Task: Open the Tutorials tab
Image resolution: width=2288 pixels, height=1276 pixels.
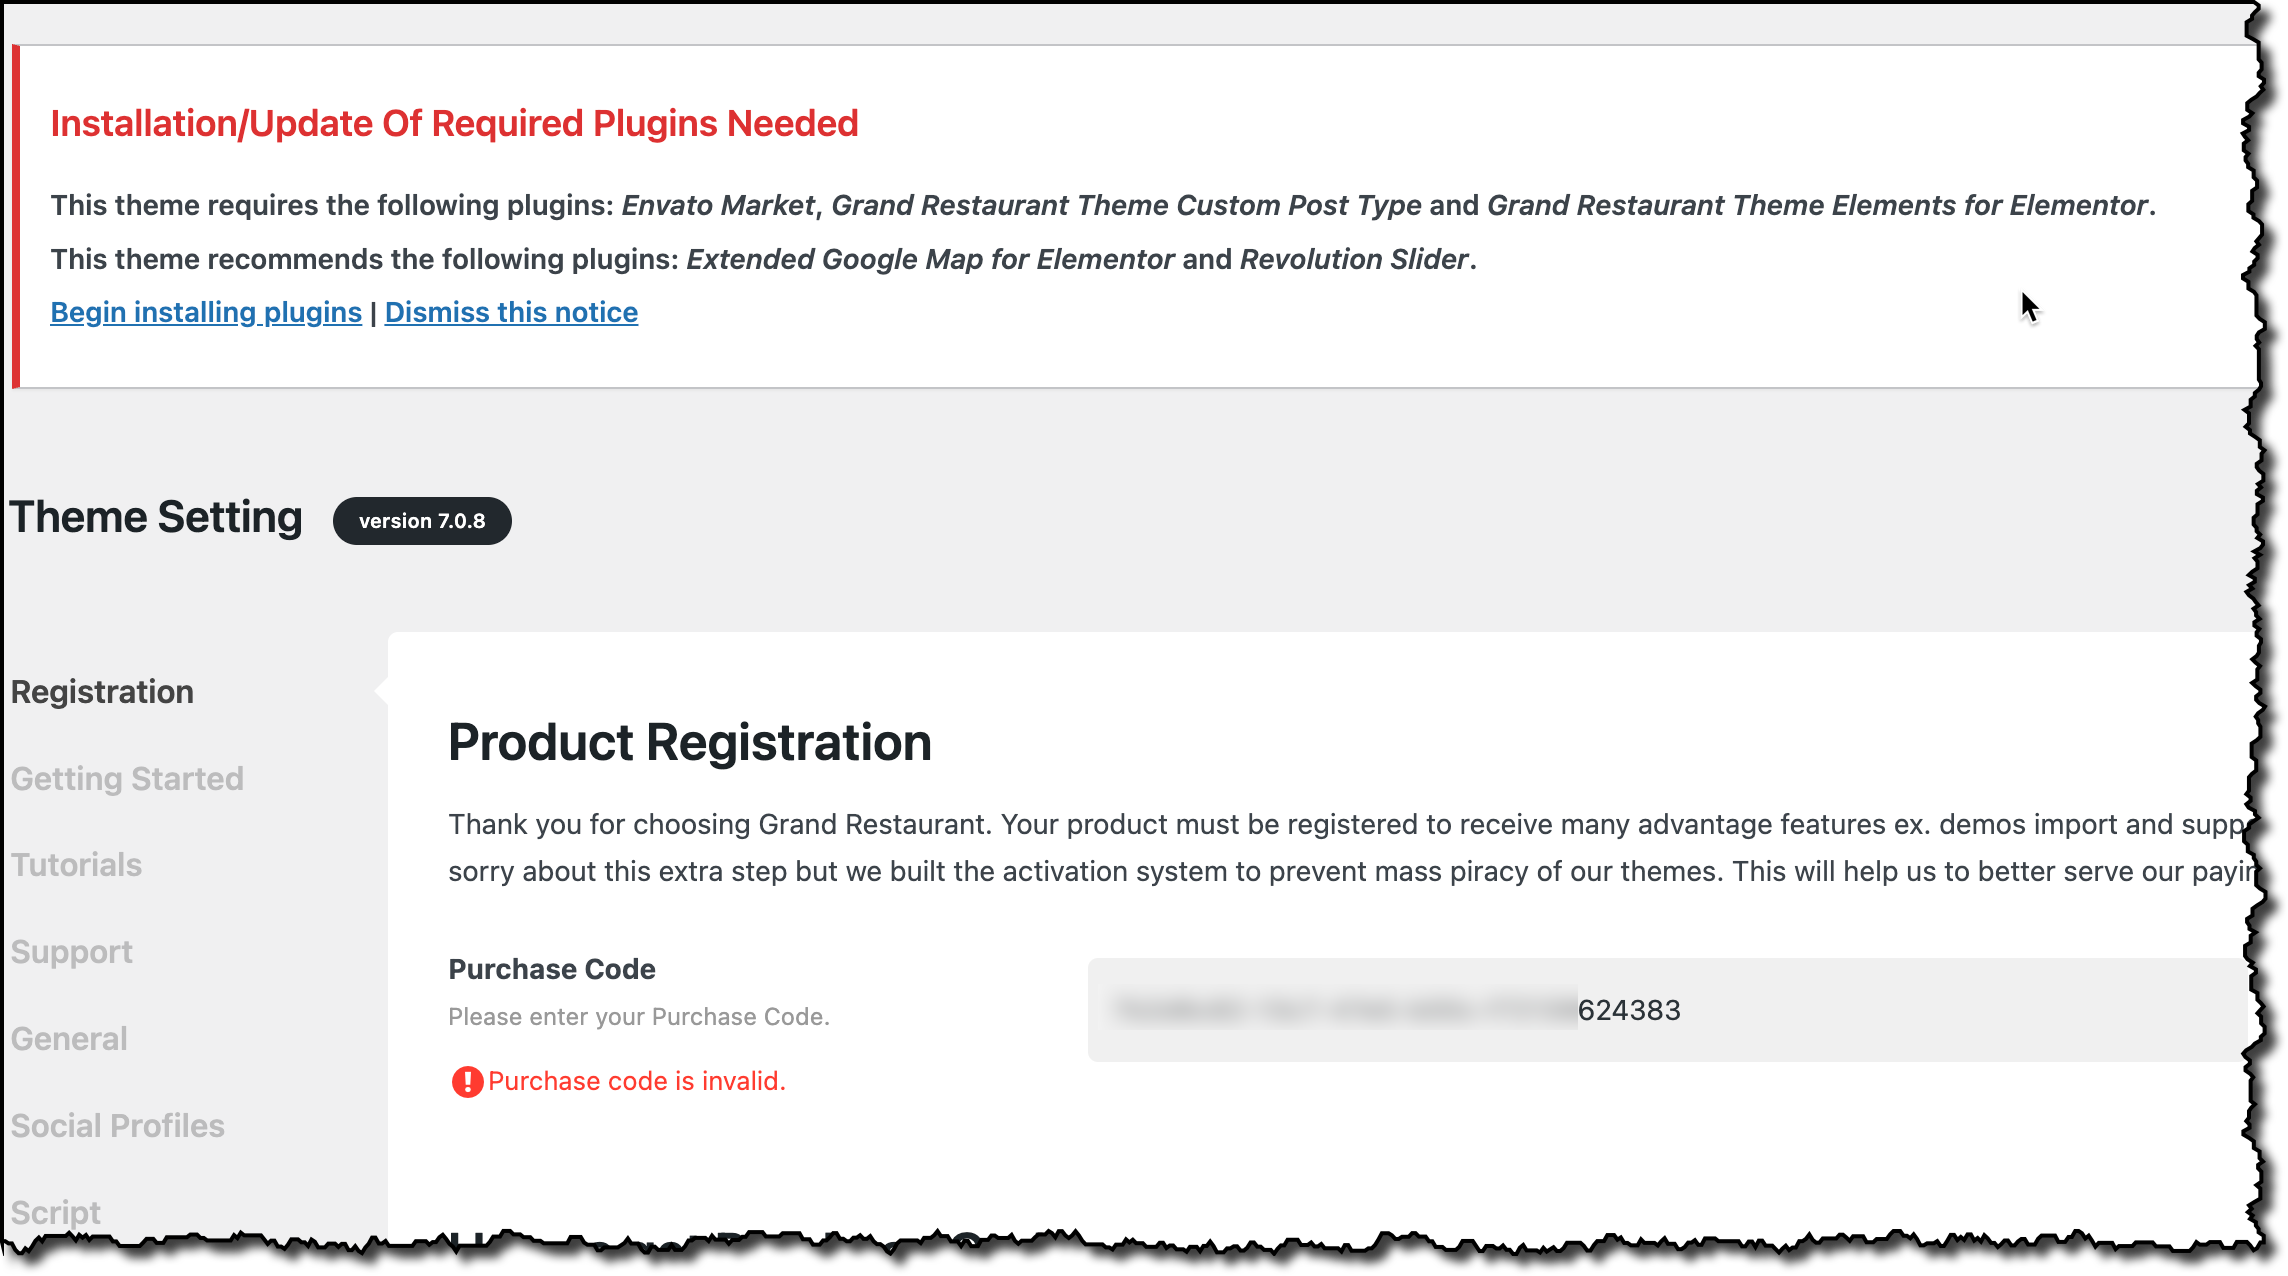Action: point(76,864)
